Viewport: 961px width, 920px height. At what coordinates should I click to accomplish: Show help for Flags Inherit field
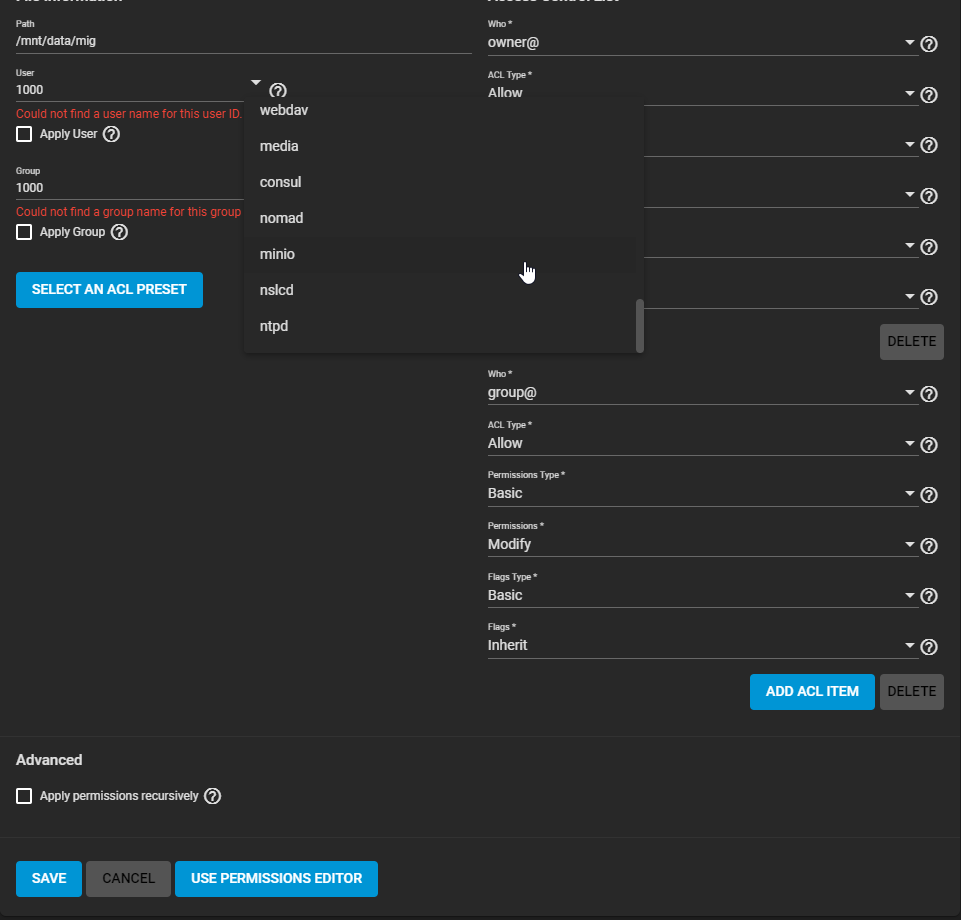(x=929, y=647)
